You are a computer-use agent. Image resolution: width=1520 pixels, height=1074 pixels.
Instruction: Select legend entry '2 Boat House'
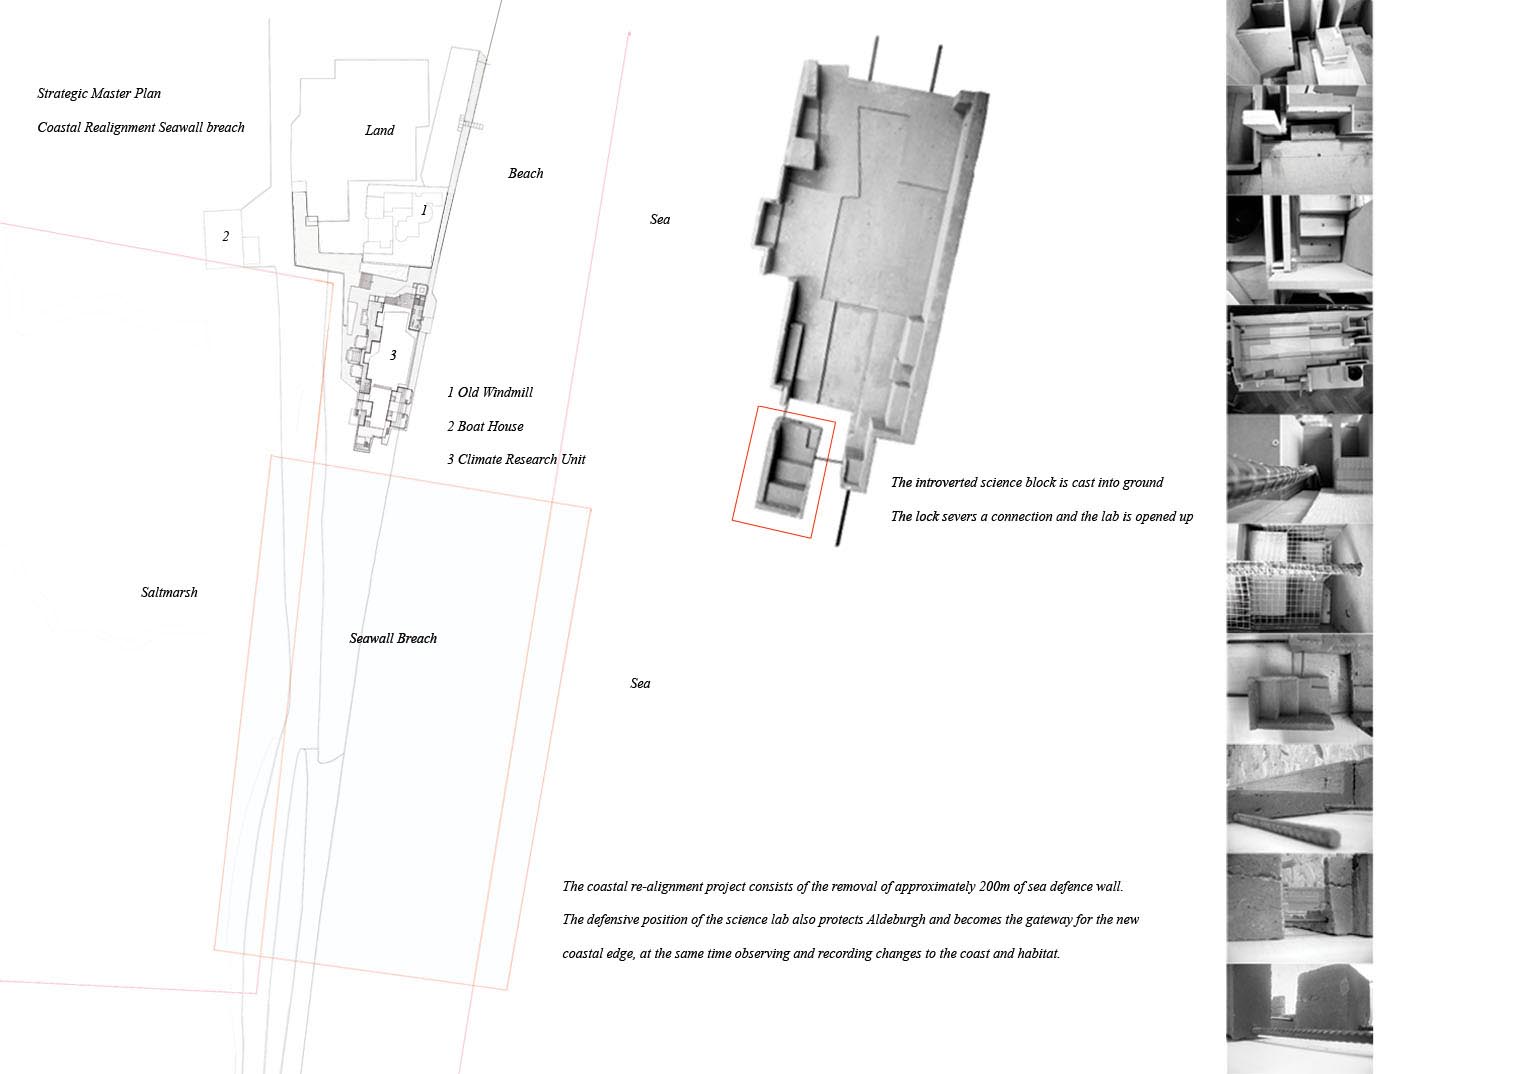[x=485, y=427]
